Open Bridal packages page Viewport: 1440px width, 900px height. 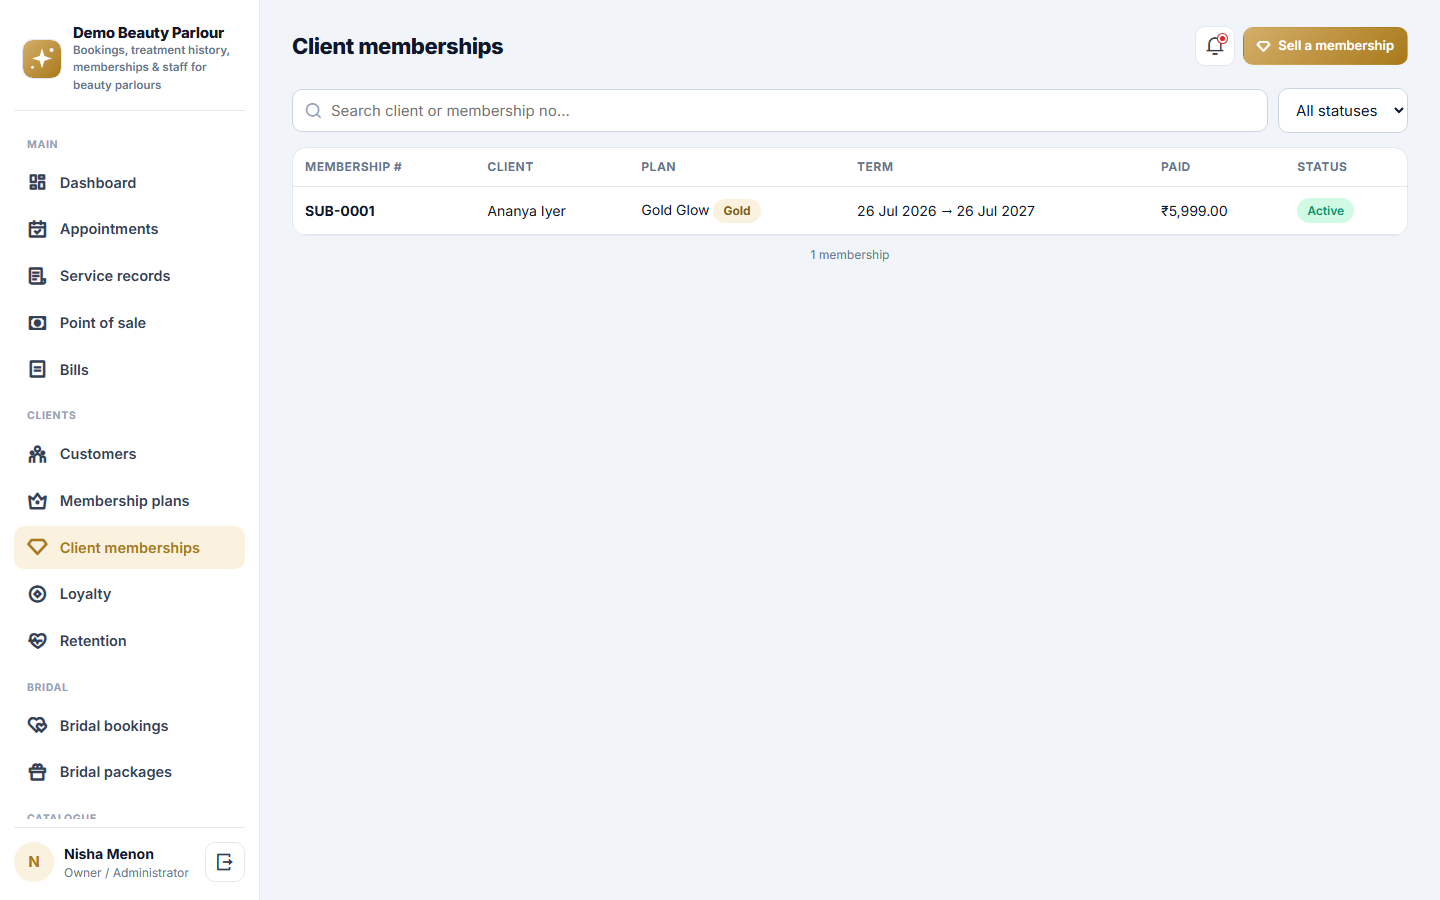coord(129,772)
